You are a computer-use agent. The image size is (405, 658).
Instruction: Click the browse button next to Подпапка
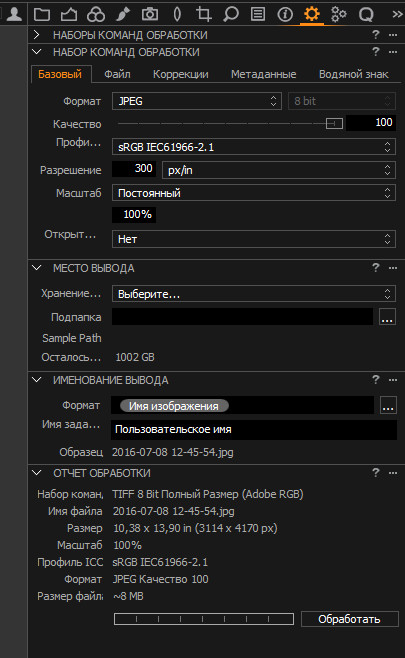tap(387, 317)
